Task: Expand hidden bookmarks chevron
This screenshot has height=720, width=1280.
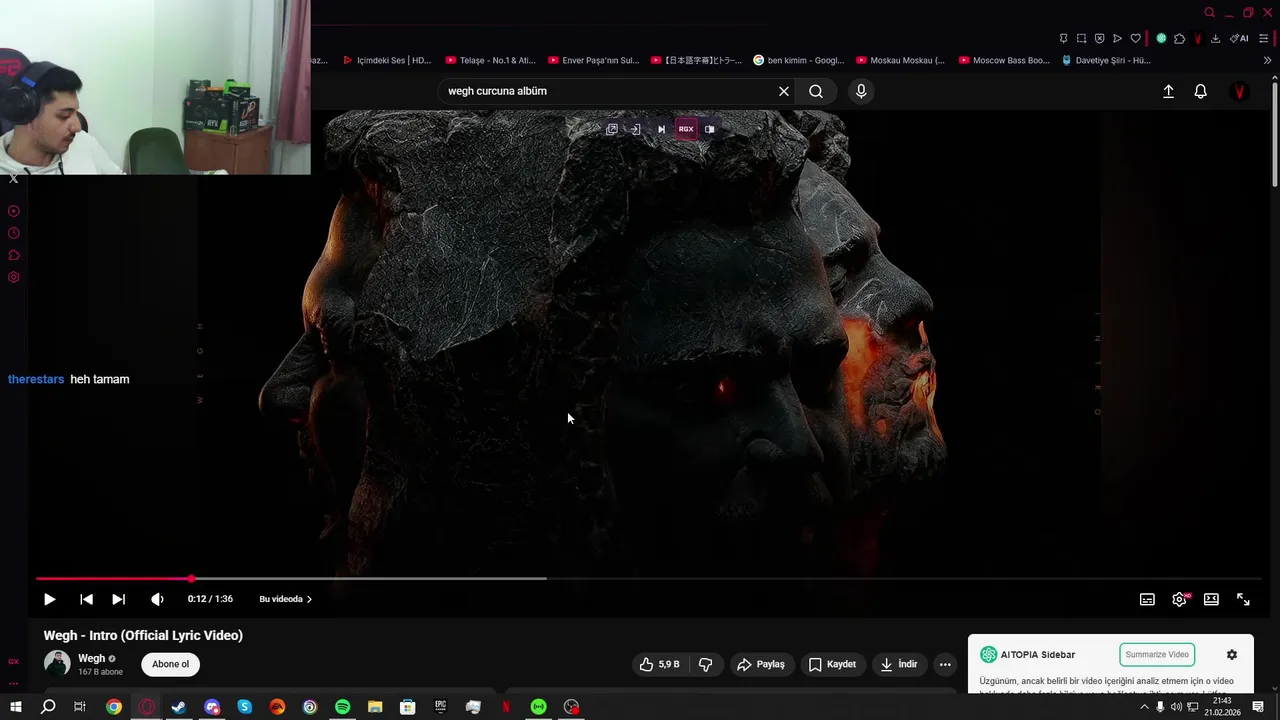Action: (x=1267, y=60)
